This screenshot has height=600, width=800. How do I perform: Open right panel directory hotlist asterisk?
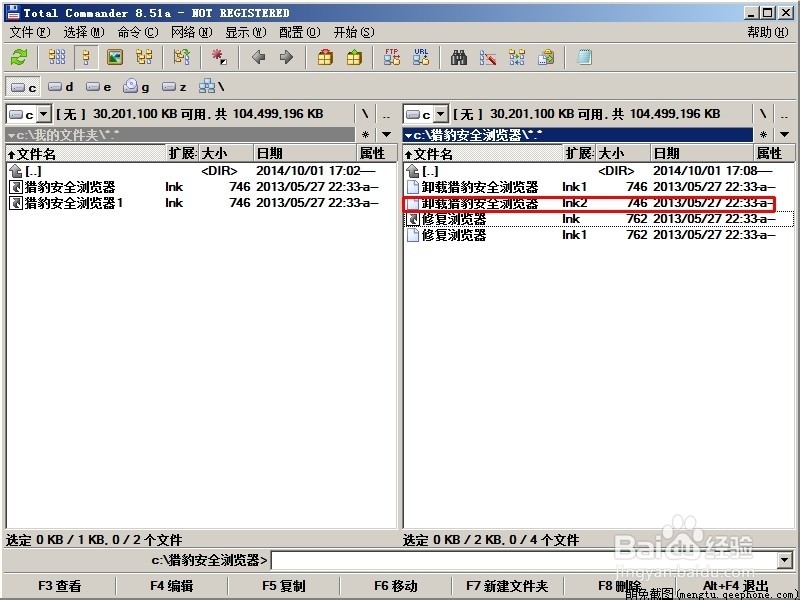763,135
